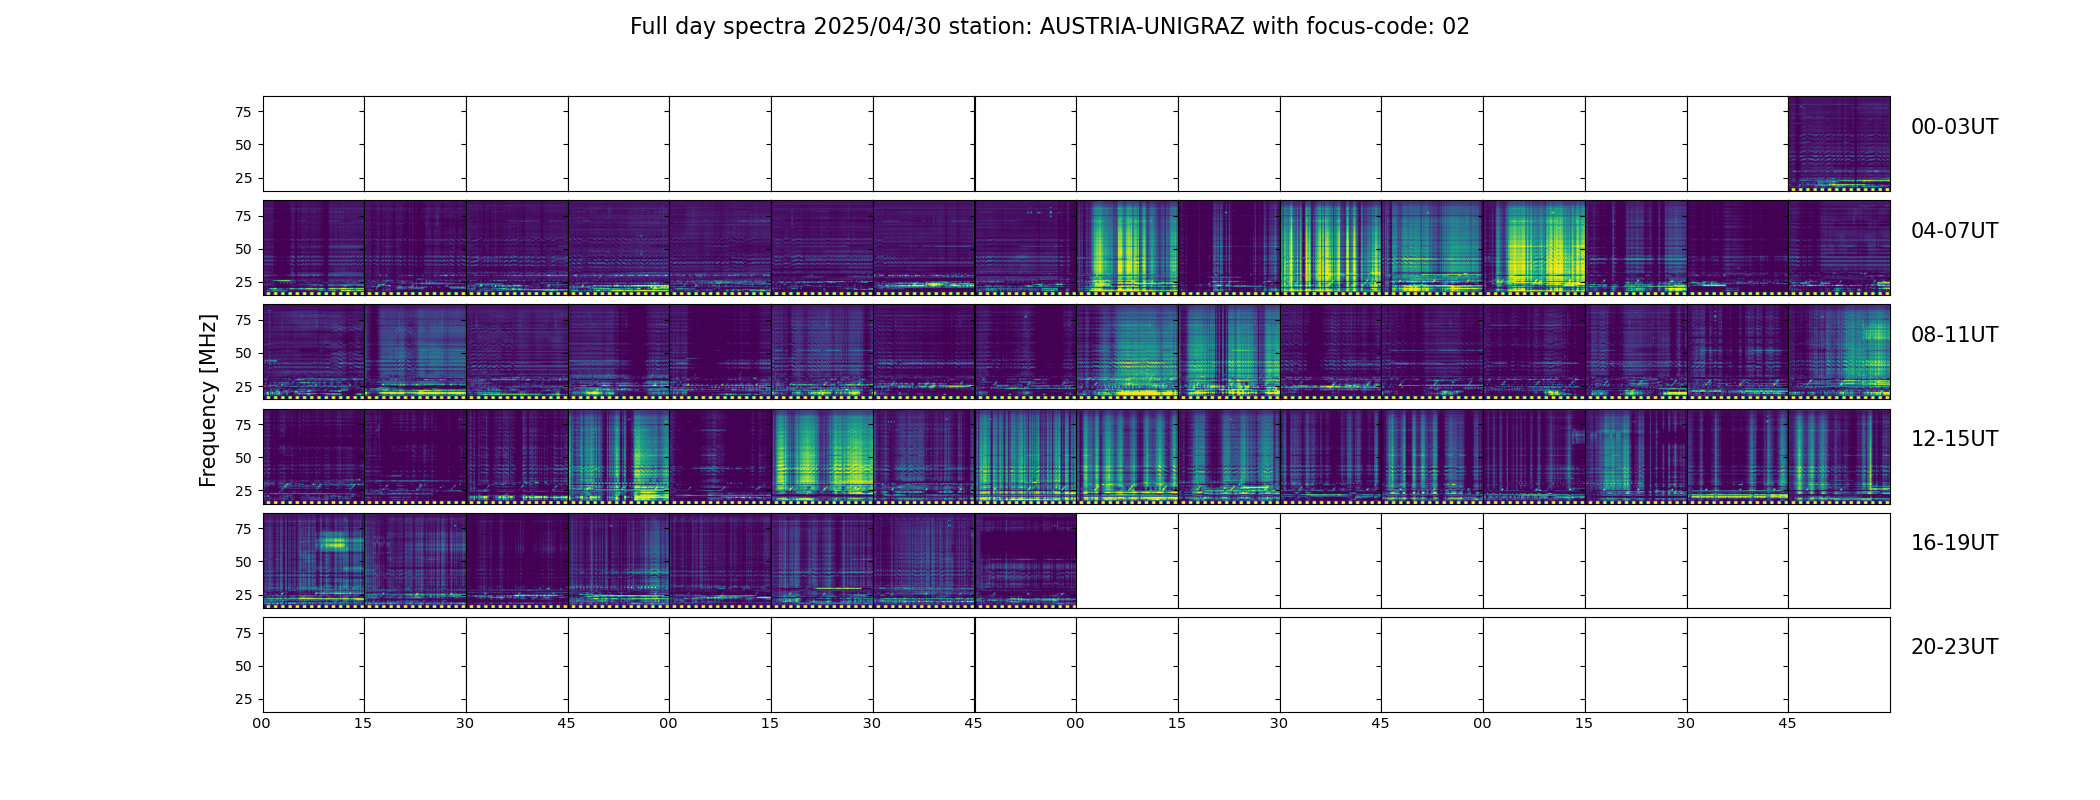Click the yellow 65 MHz spot in 16-19UT row
The image size is (2100, 800).
click(x=333, y=543)
